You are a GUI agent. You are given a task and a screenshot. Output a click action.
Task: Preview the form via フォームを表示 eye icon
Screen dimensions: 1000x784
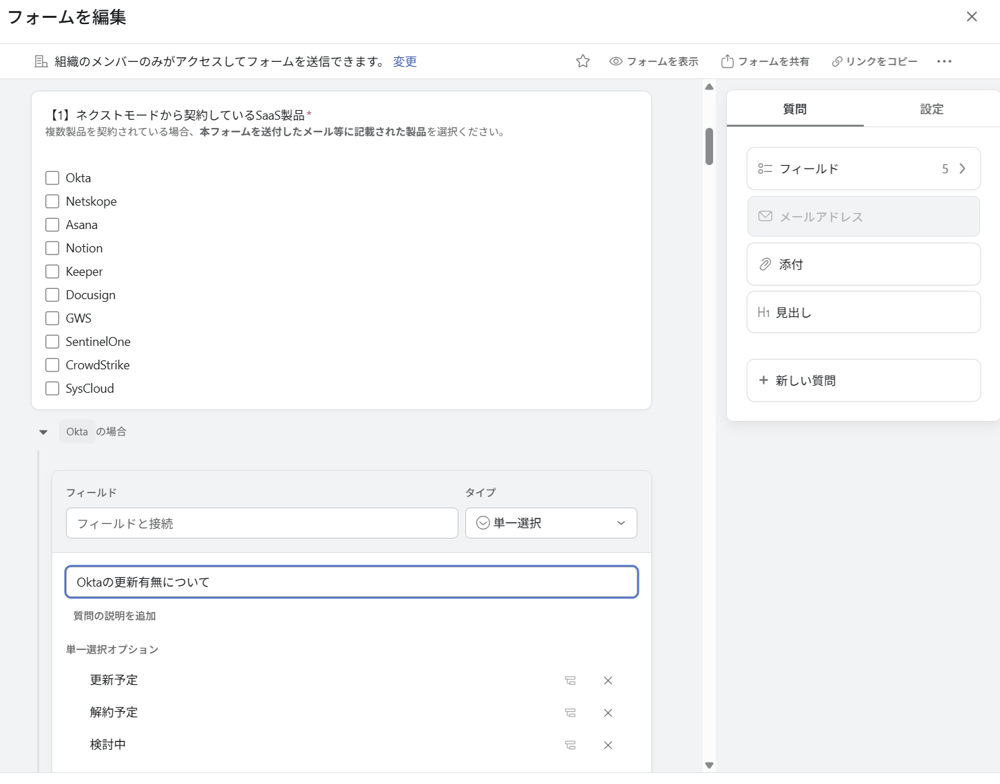[x=654, y=61]
